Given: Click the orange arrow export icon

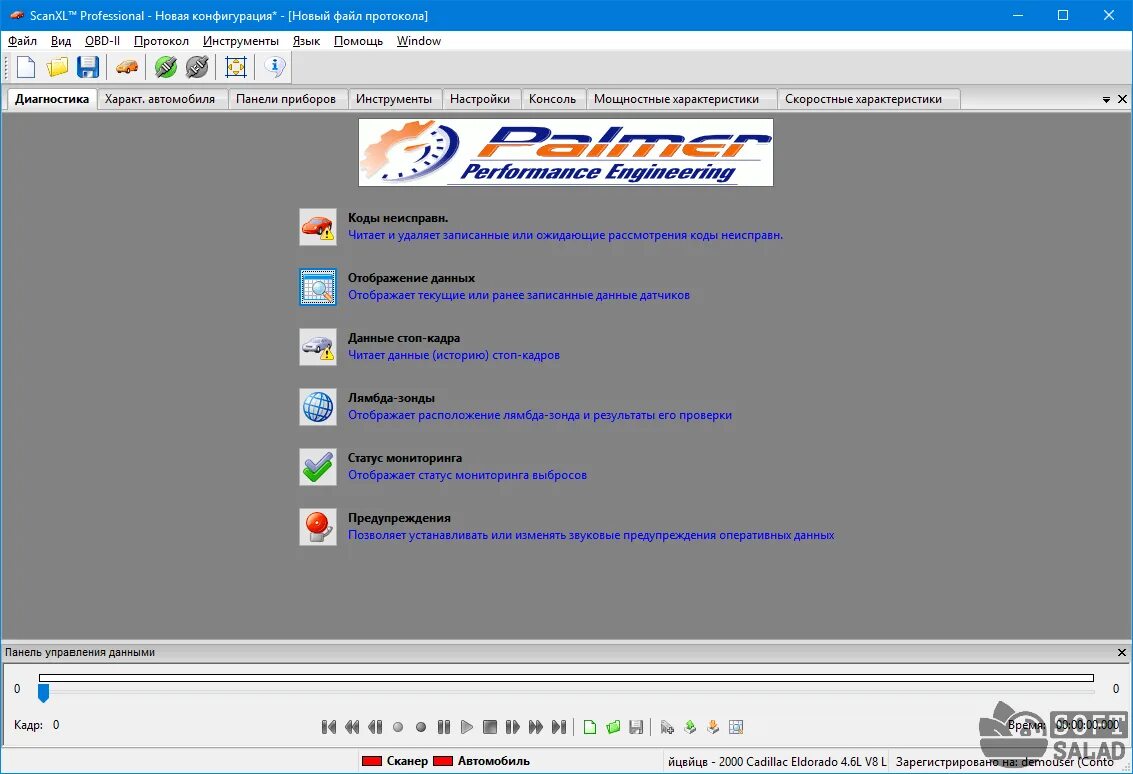Looking at the screenshot, I should (x=713, y=727).
